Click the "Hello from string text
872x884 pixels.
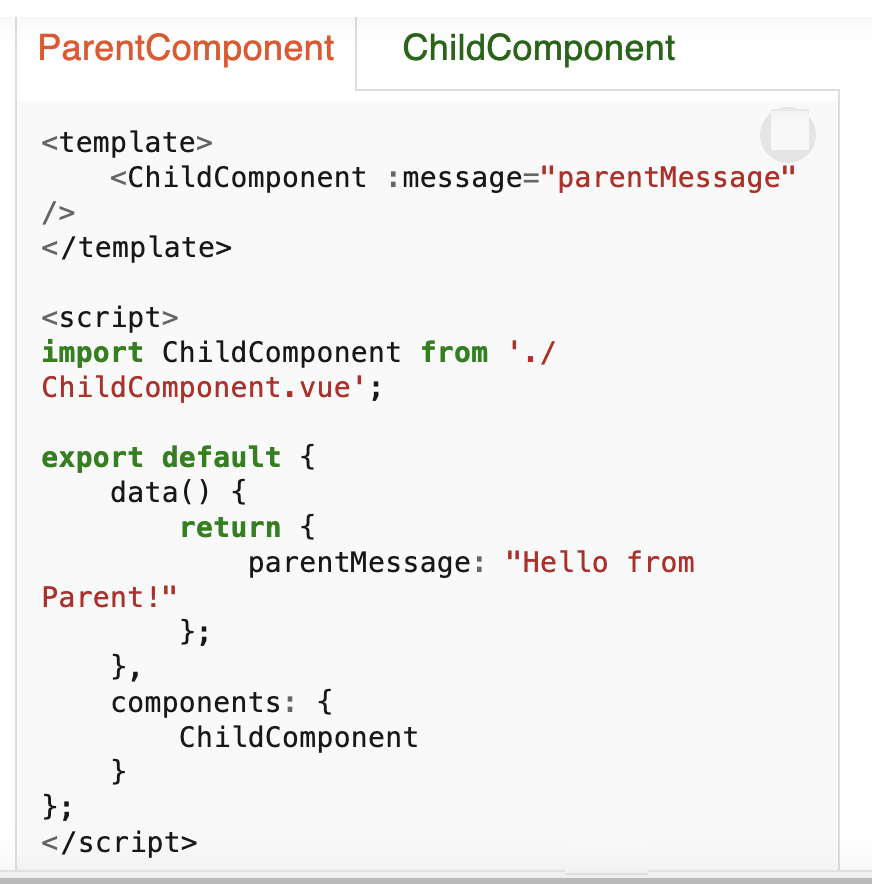click(600, 563)
